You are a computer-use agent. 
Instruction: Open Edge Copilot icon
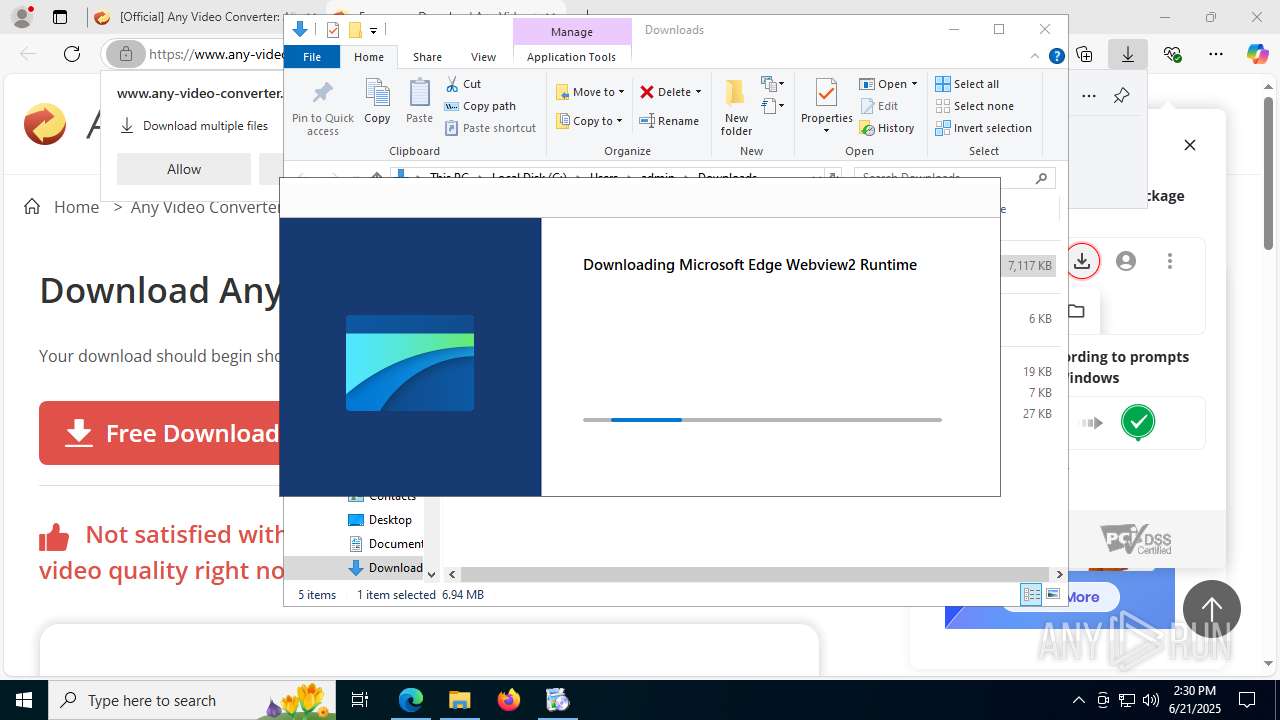[1257, 54]
